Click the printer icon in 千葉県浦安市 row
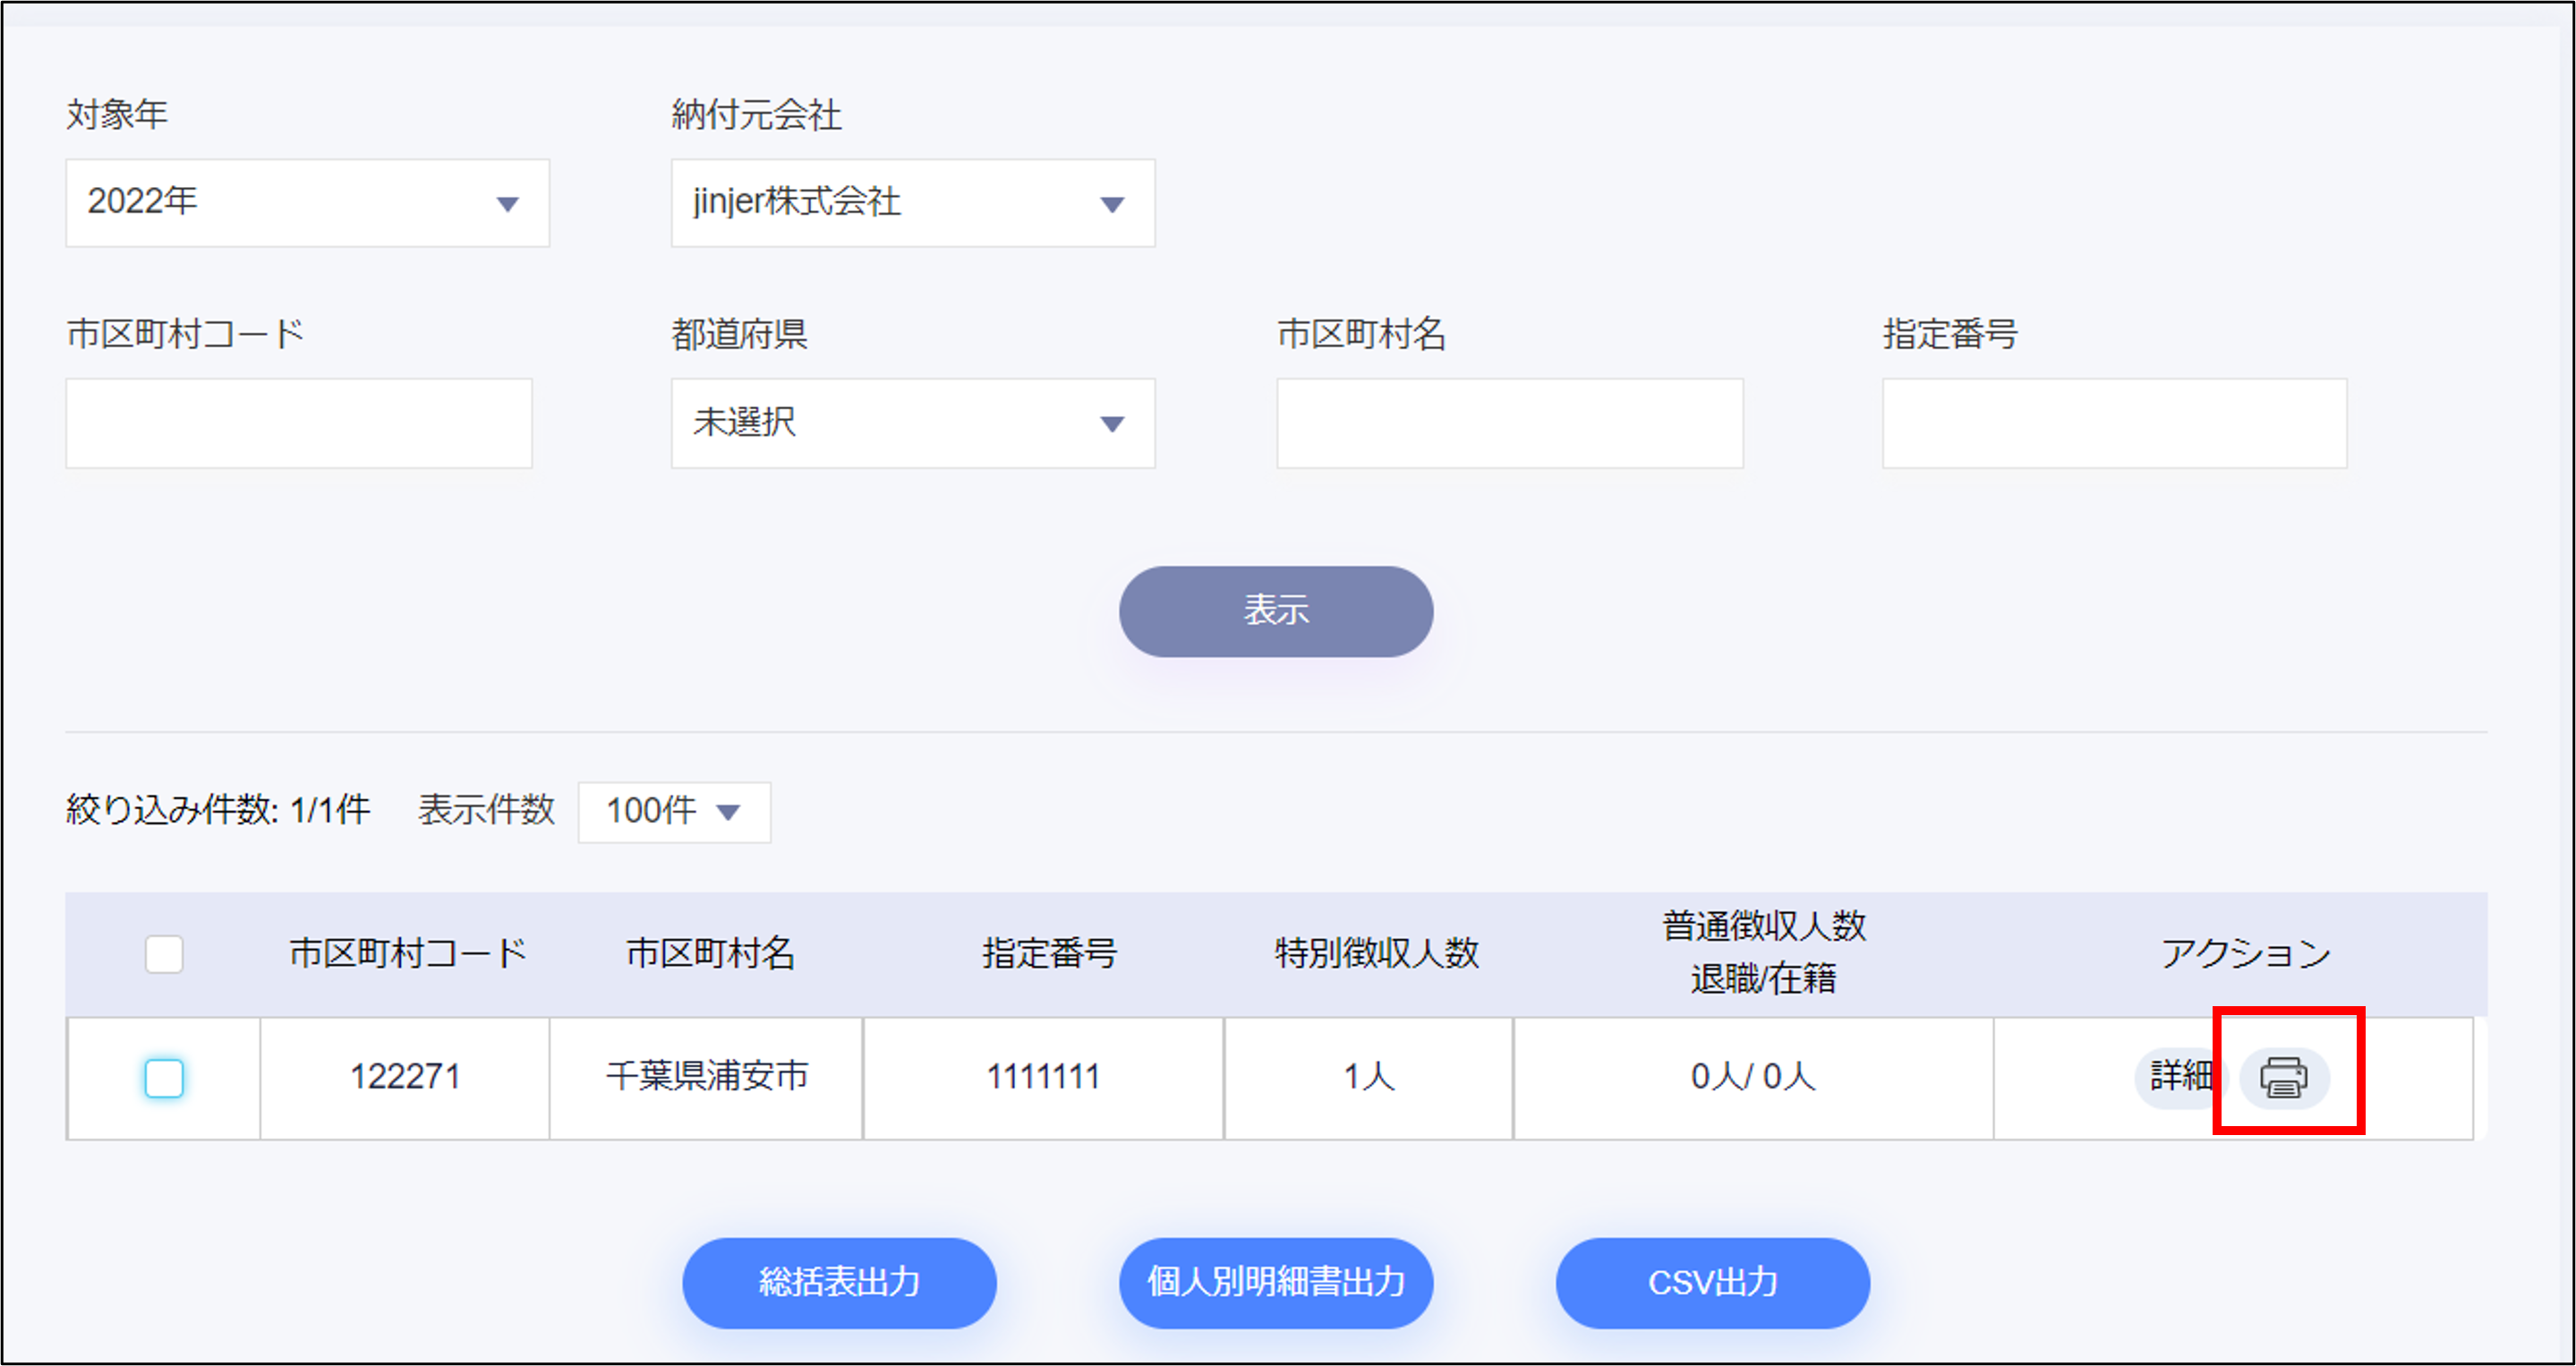The image size is (2576, 1366). (x=2284, y=1077)
